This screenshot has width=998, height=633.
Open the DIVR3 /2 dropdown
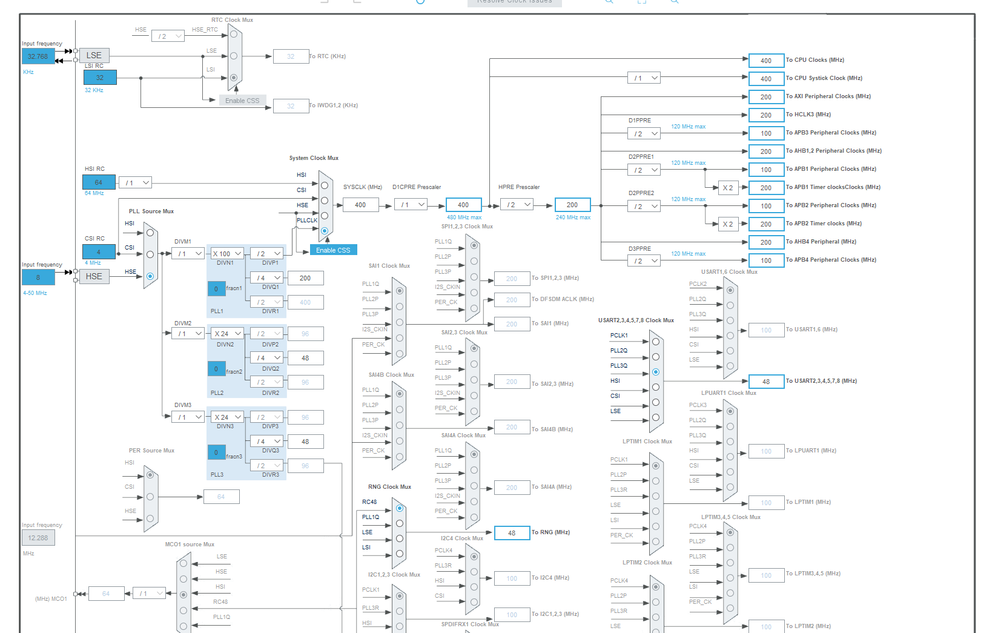tap(266, 466)
